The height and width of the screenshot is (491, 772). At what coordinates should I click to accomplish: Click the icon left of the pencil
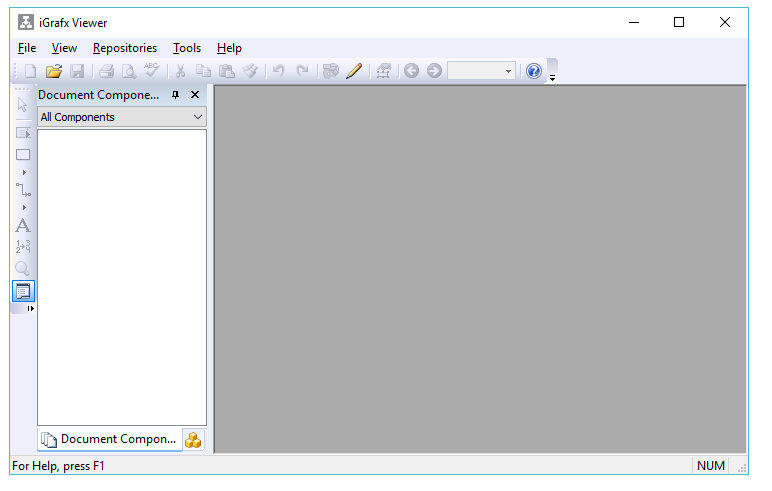(x=331, y=71)
